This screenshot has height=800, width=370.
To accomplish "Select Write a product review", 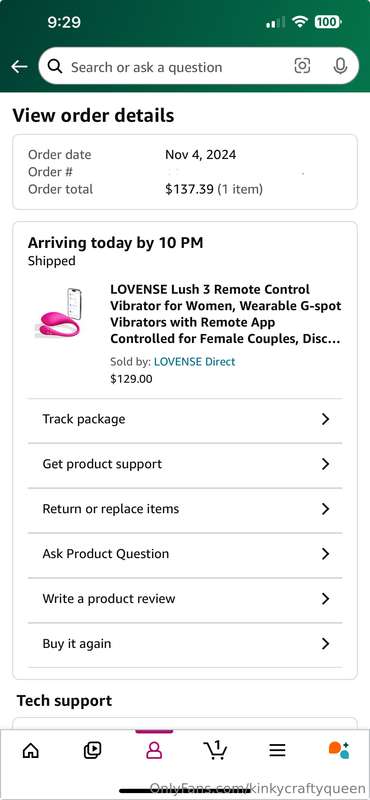I will [185, 599].
